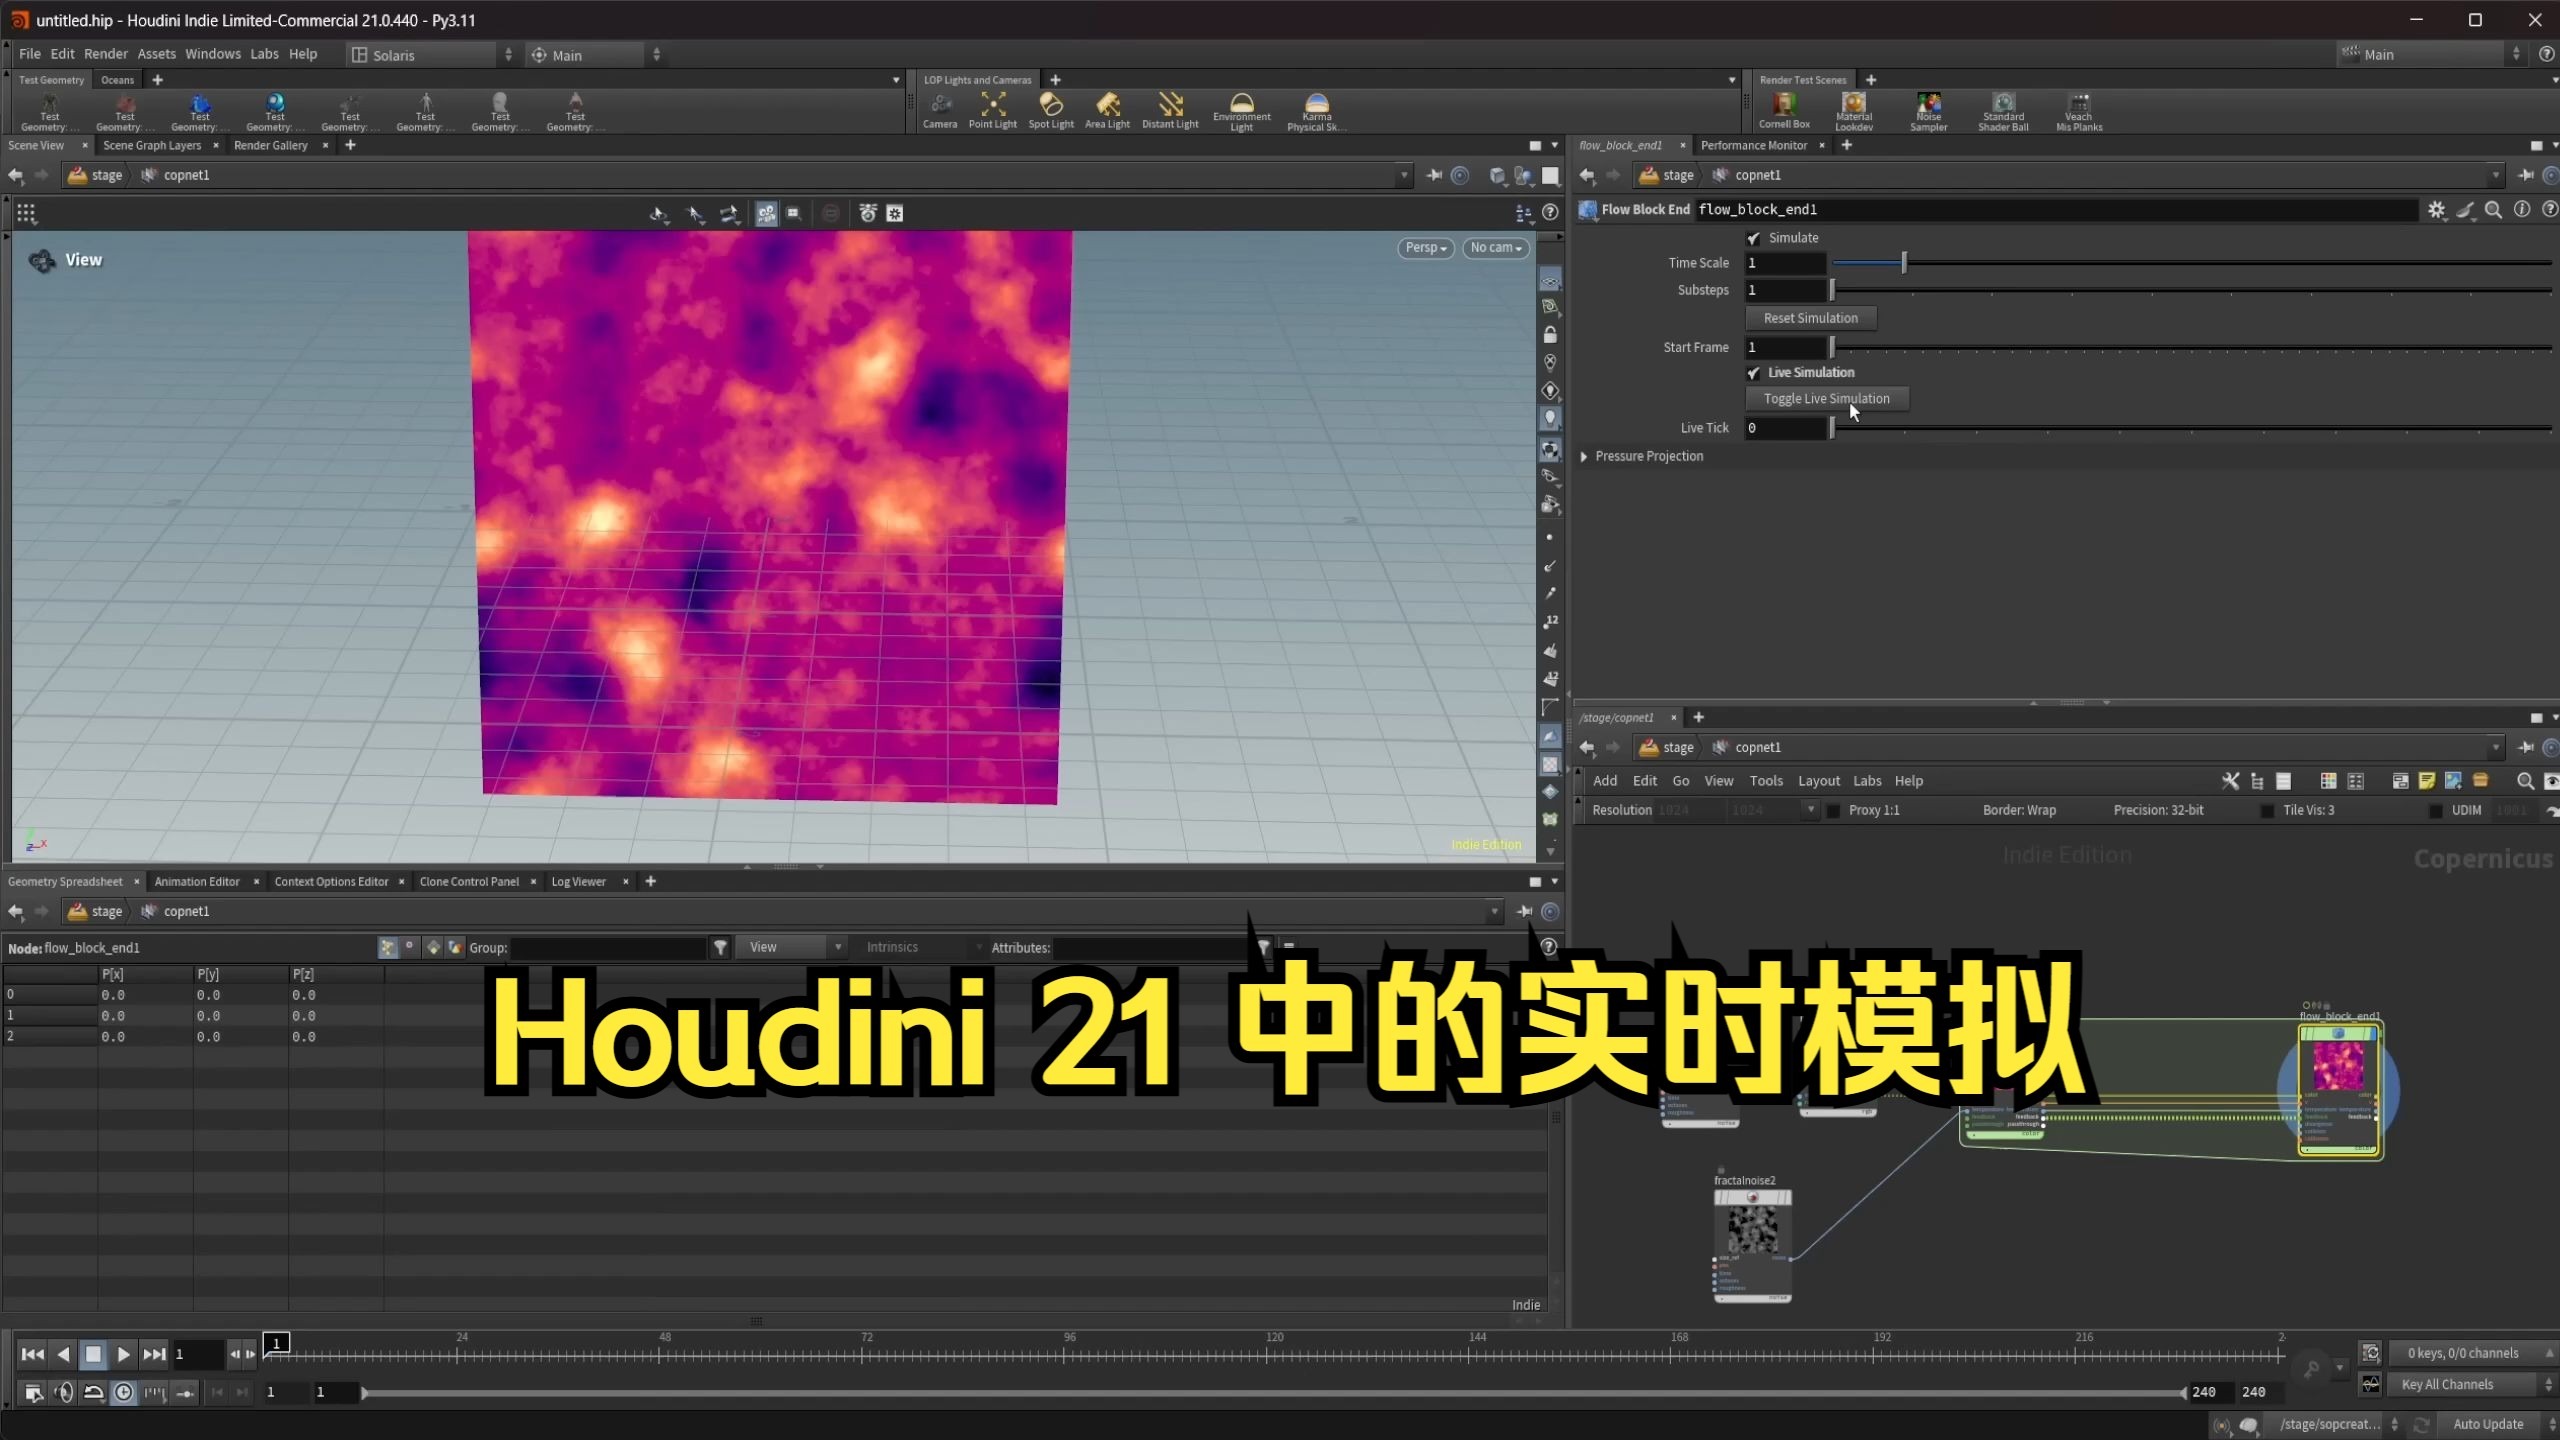Select the Karma Physical Sky shelf tool

click(1317, 111)
